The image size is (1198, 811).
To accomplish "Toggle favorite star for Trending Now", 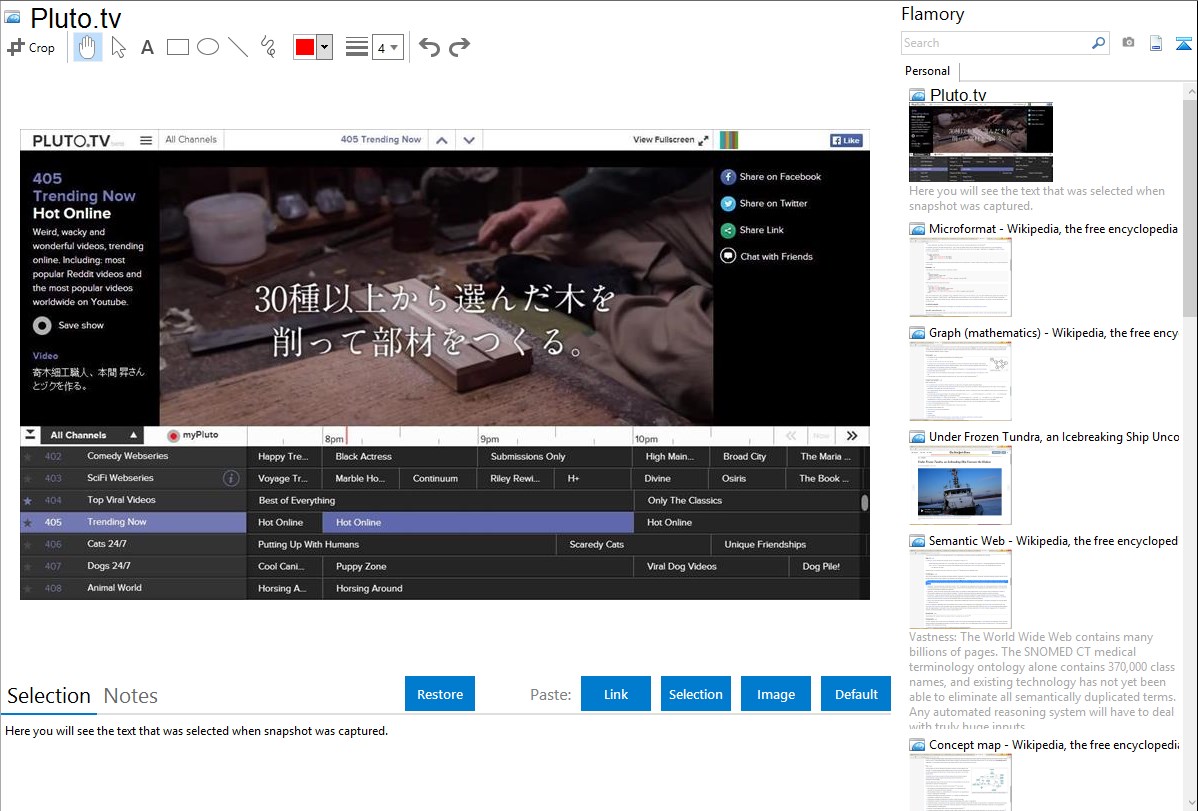I will (x=28, y=523).
